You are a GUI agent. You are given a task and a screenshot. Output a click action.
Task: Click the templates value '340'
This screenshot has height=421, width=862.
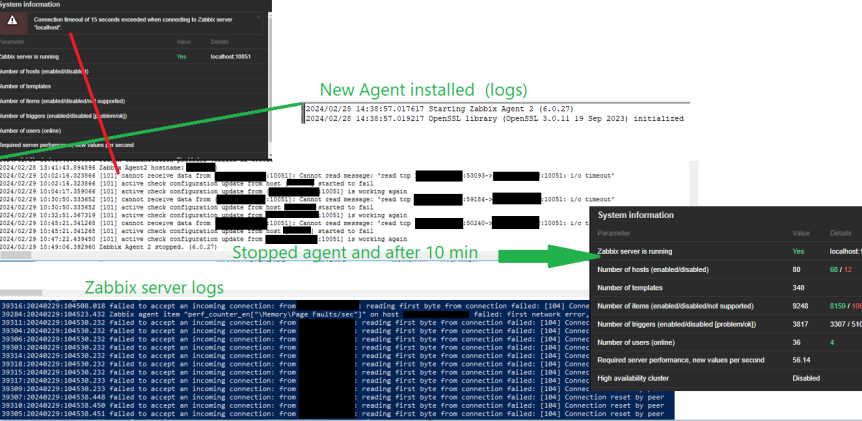(x=798, y=287)
